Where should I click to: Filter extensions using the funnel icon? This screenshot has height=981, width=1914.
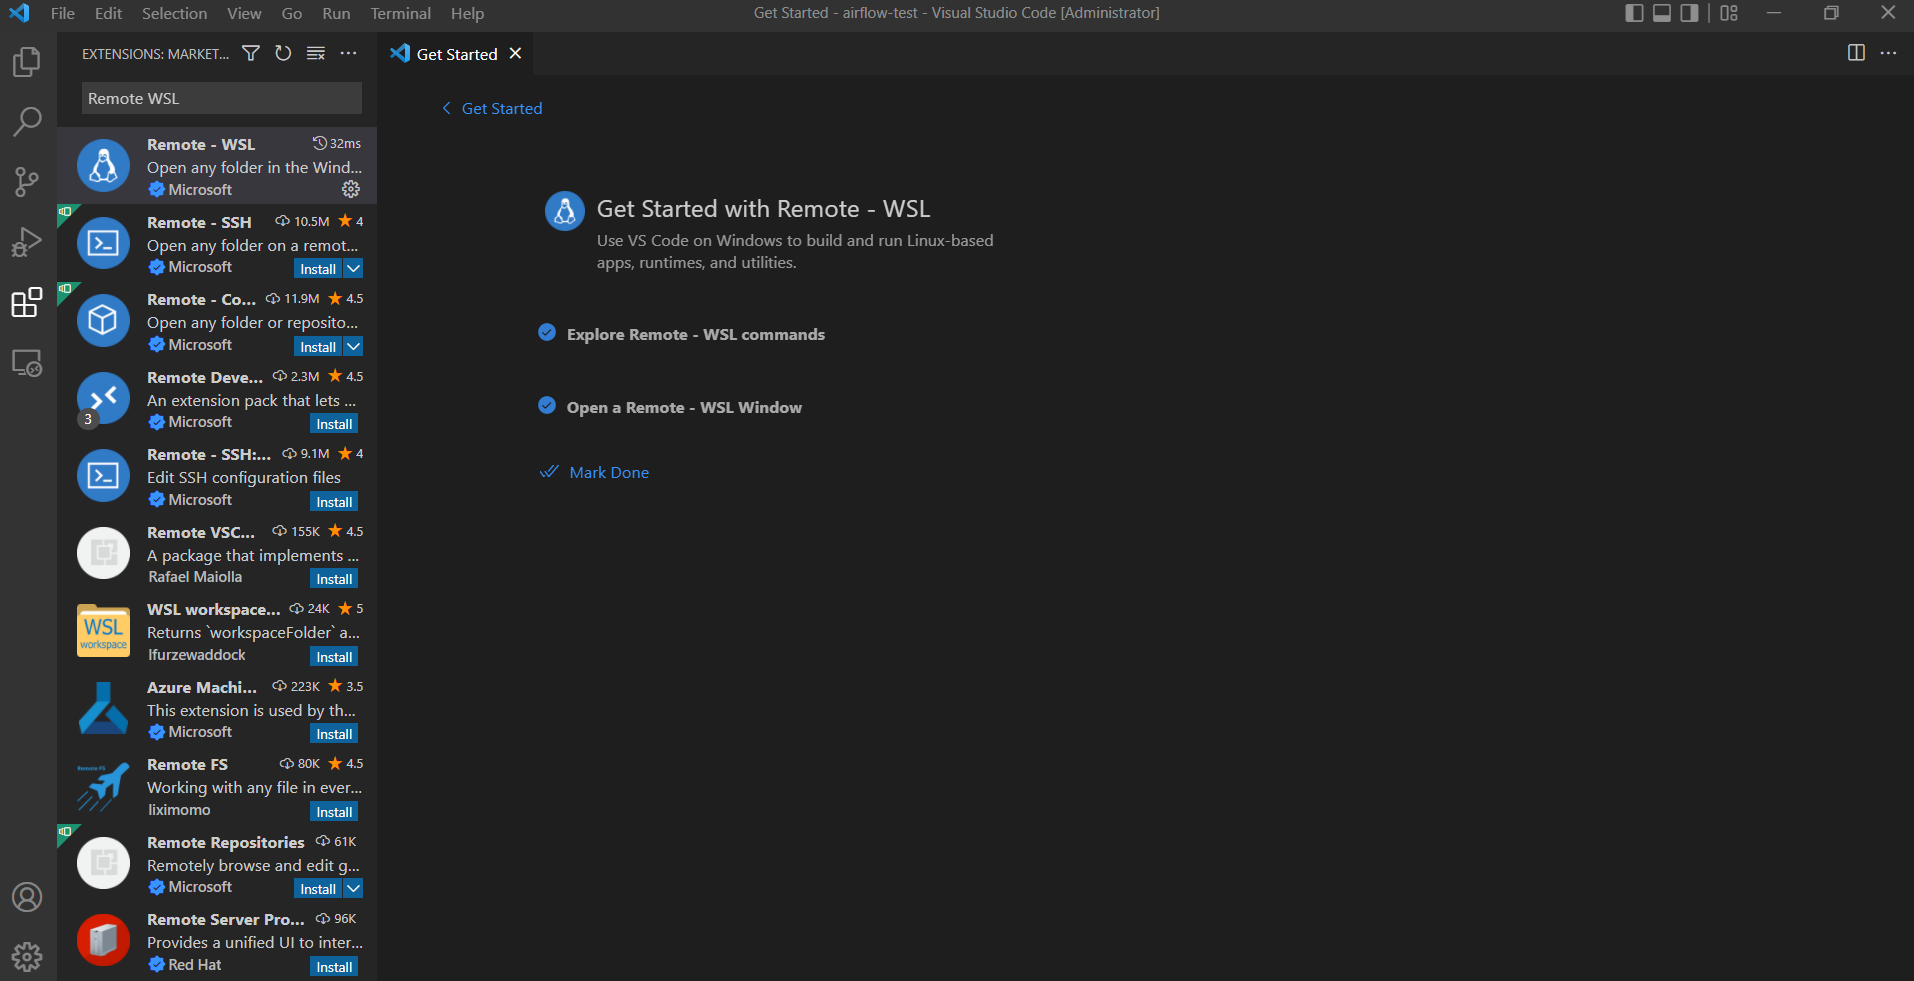pos(251,53)
